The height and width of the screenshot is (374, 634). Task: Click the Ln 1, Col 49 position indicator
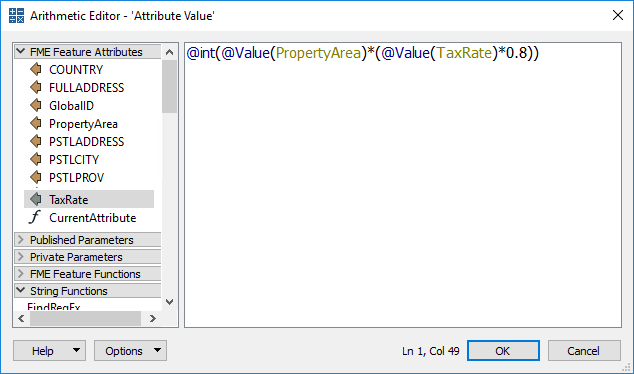pos(431,351)
